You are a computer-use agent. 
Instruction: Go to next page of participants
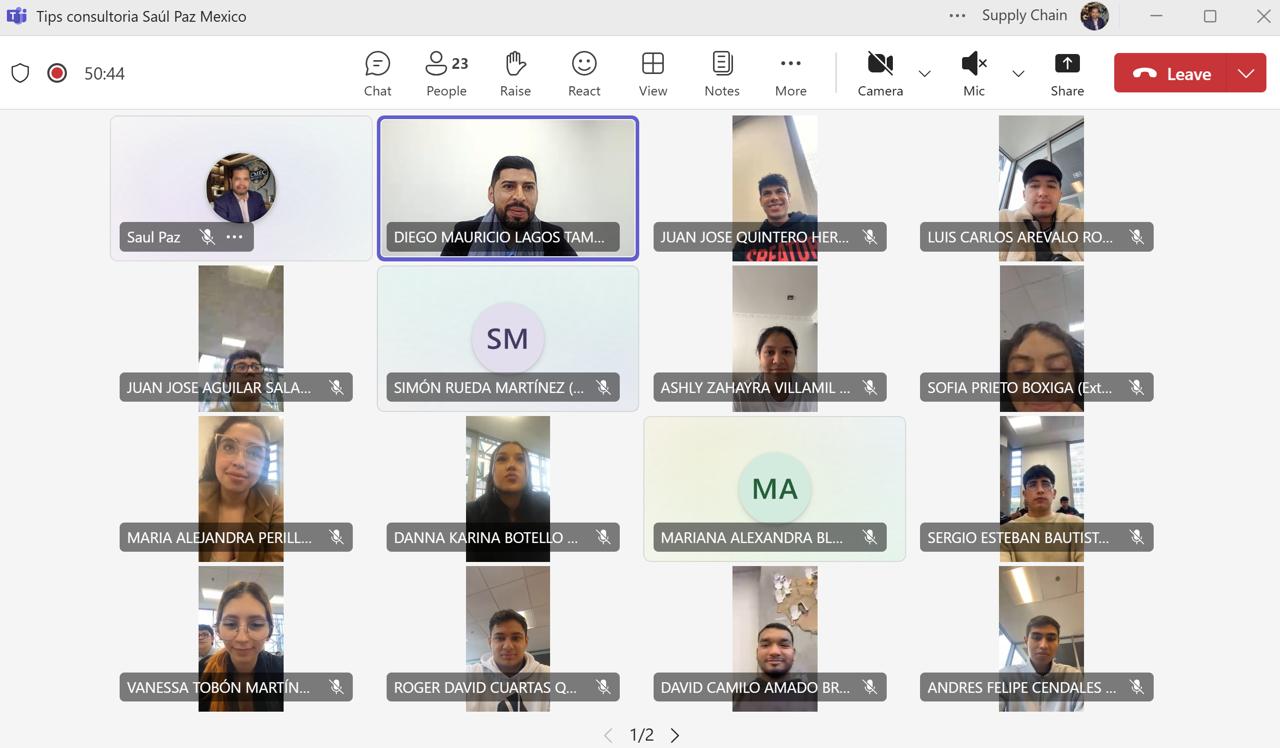[x=675, y=735]
